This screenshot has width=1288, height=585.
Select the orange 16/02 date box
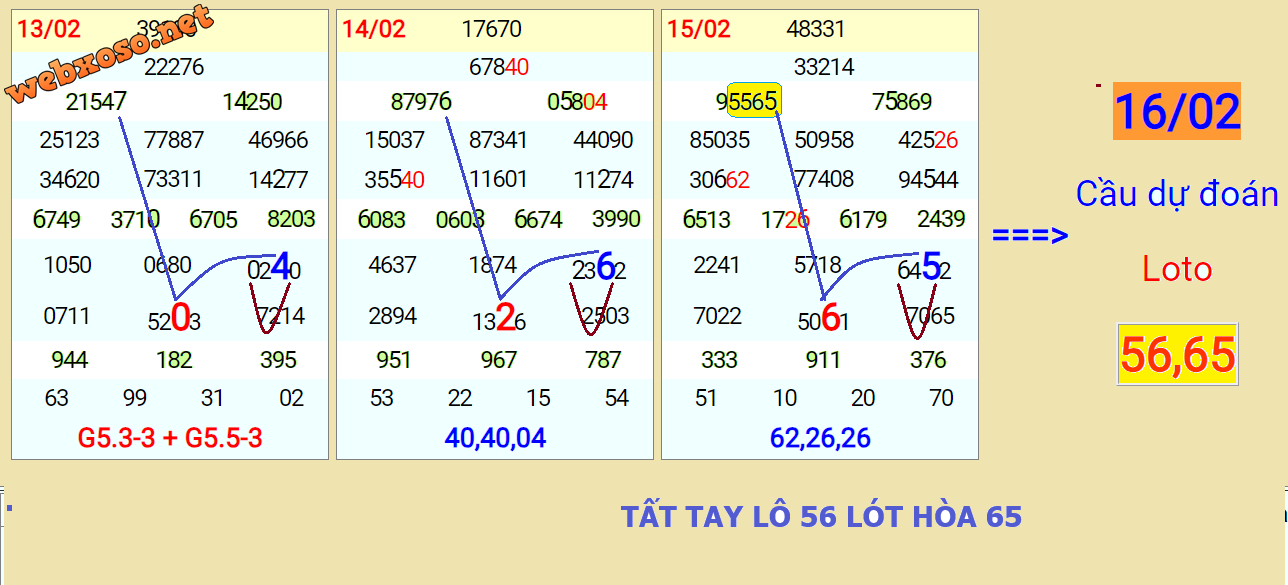pos(1177,111)
